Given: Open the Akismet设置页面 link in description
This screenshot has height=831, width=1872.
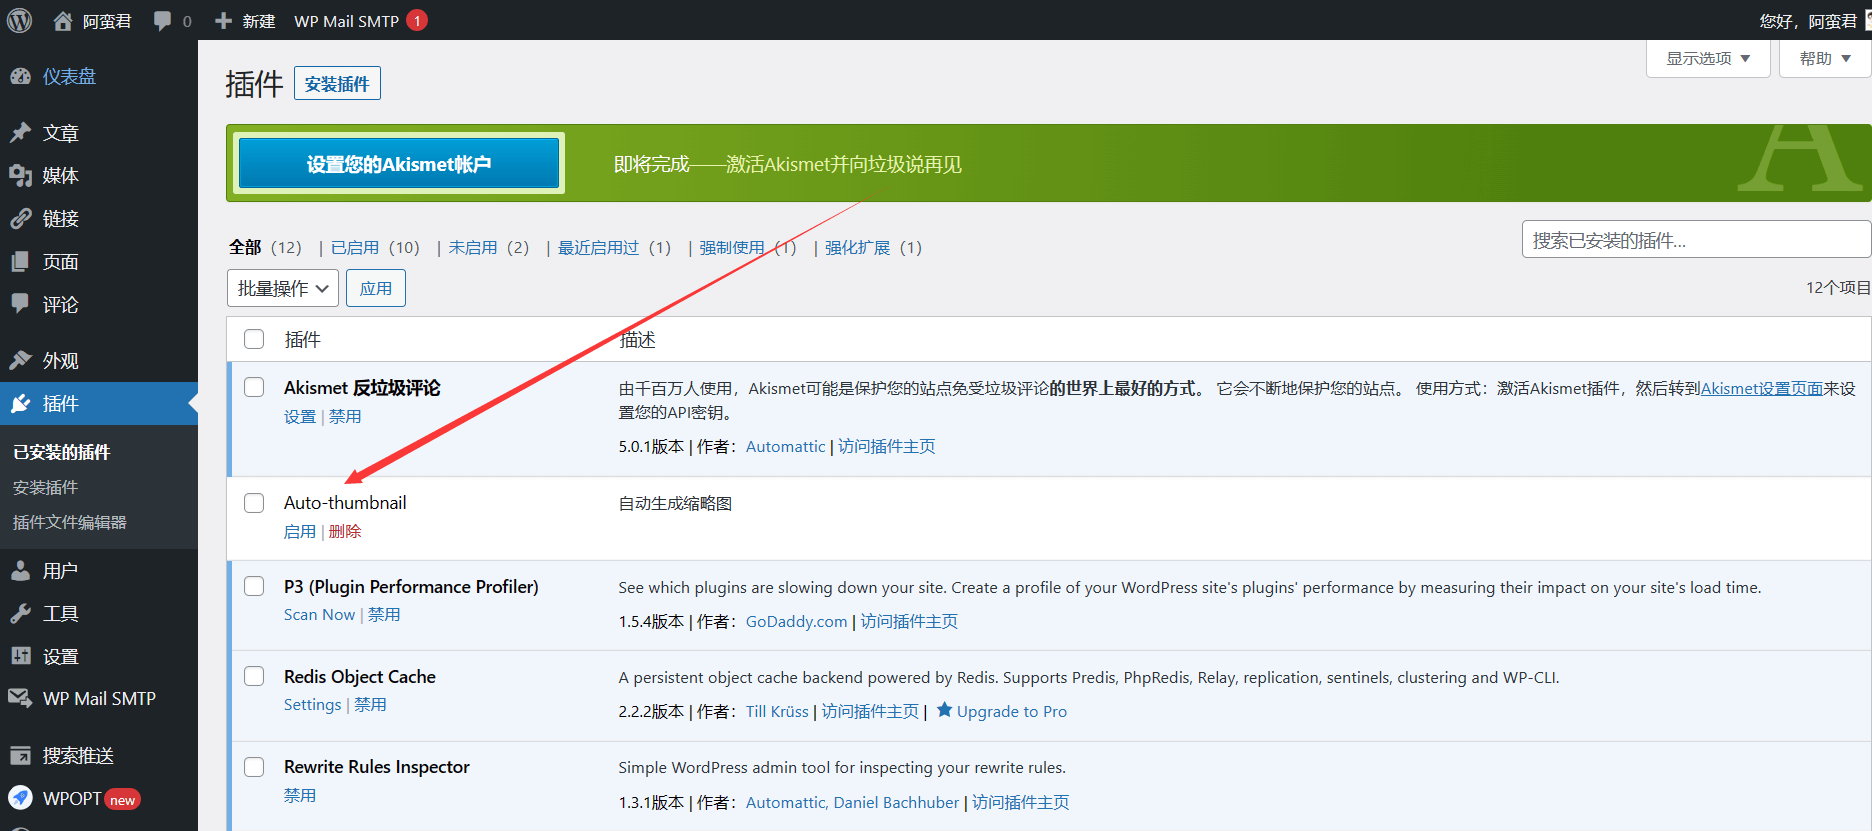Looking at the screenshot, I should pyautogui.click(x=1762, y=388).
